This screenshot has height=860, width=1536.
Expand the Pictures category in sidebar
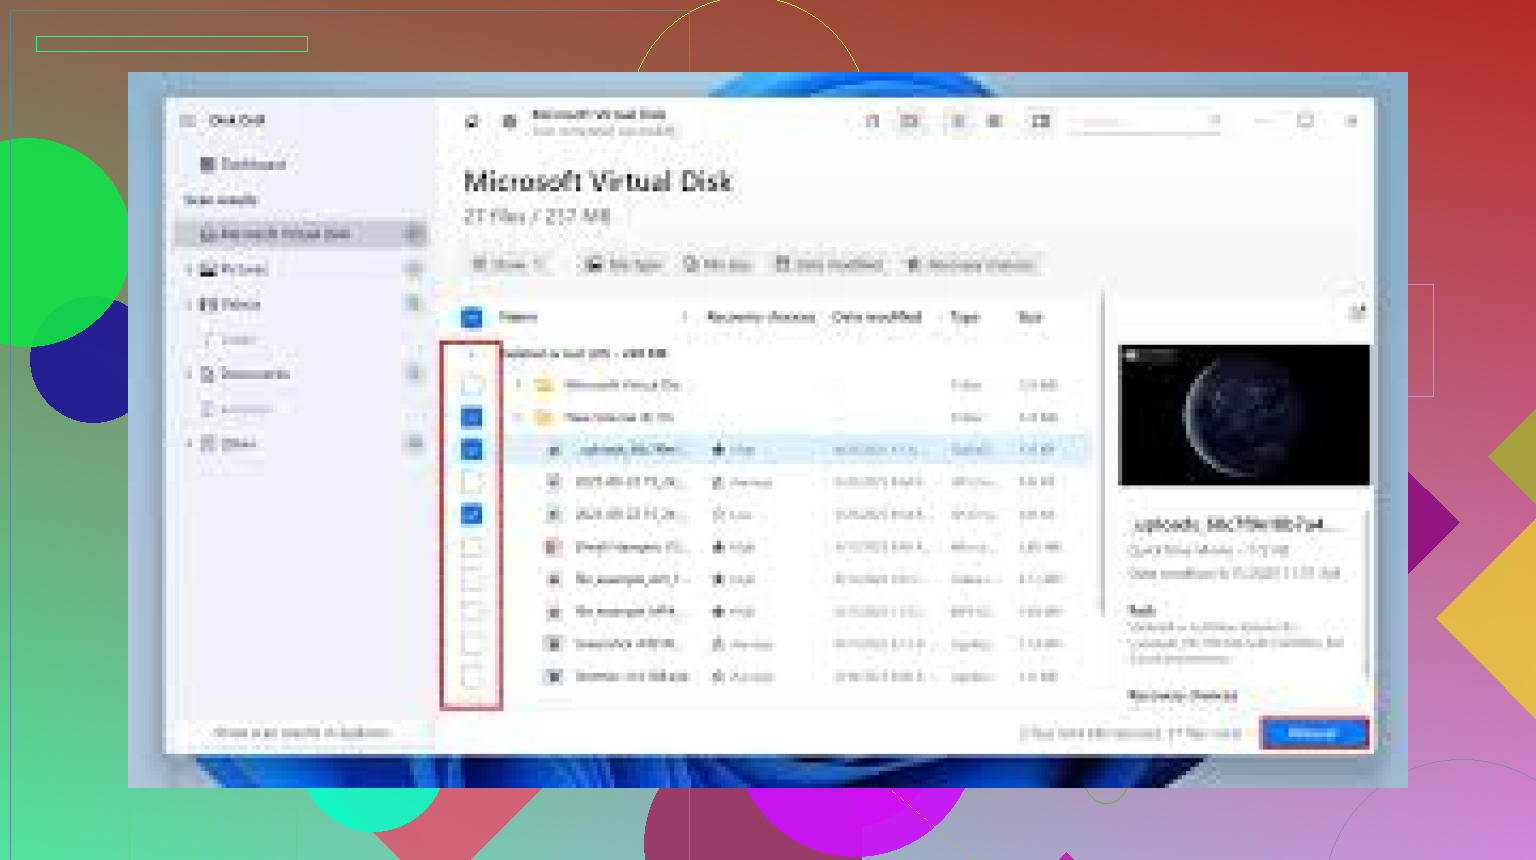tap(189, 269)
